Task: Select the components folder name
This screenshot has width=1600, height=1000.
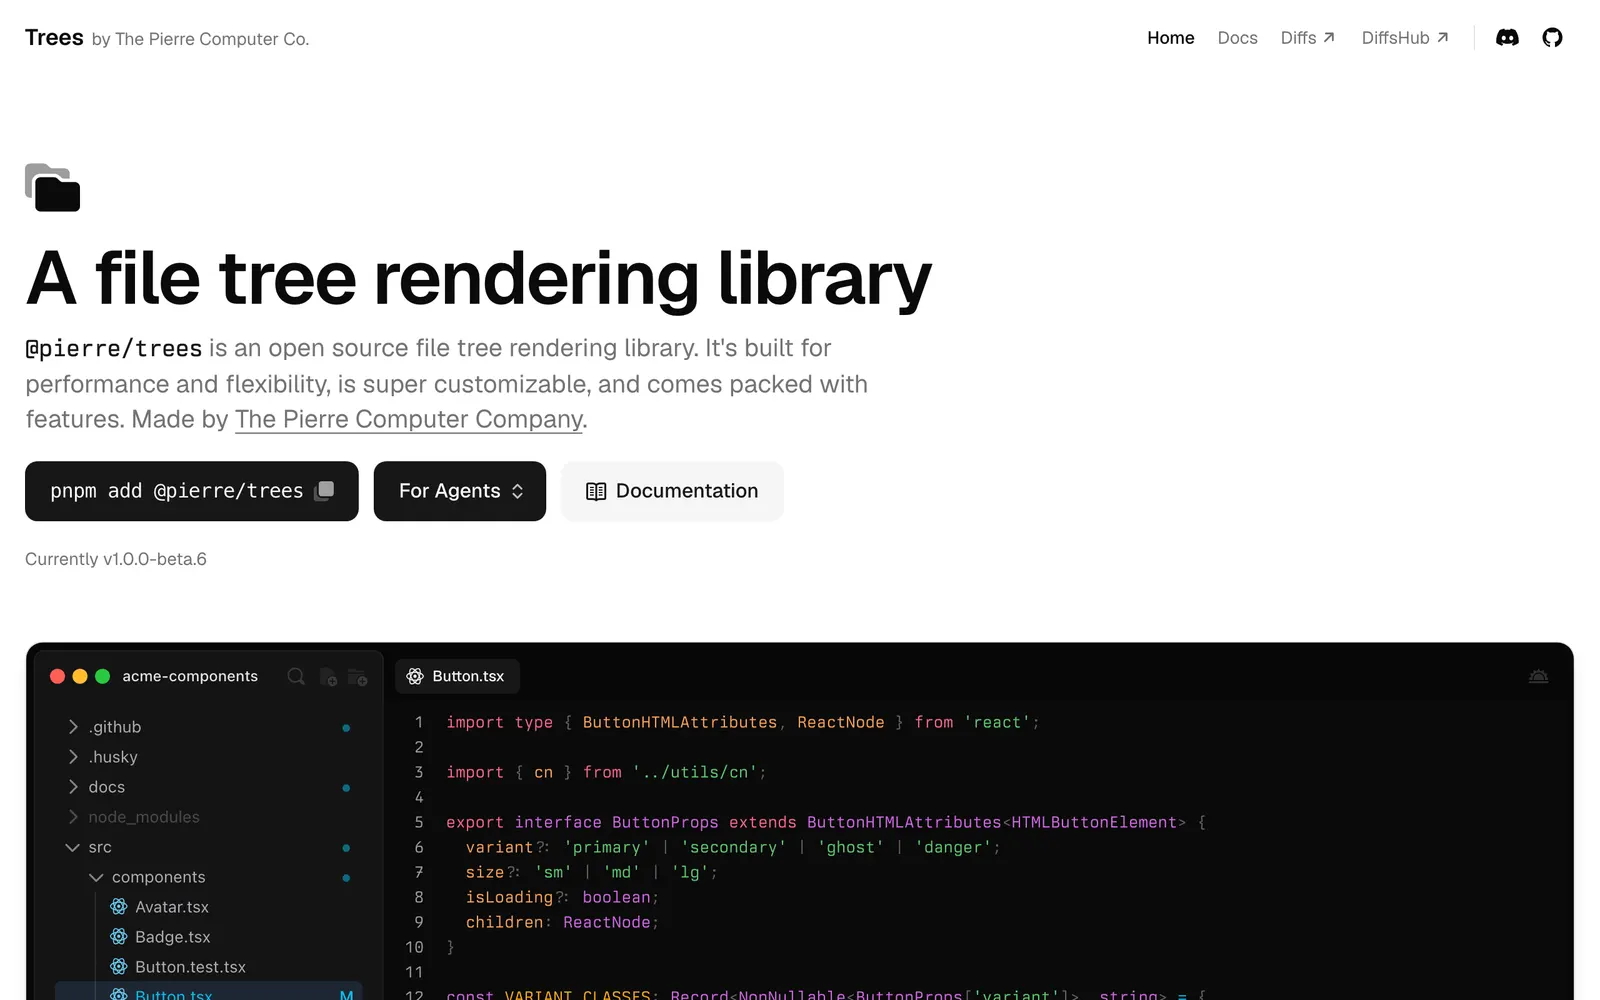Action: click(159, 877)
